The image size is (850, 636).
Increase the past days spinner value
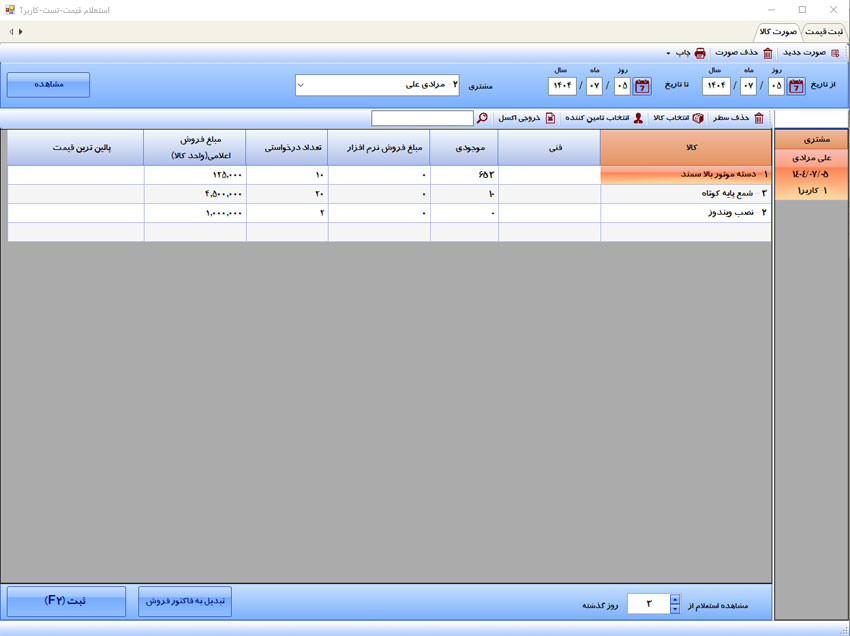tap(675, 600)
